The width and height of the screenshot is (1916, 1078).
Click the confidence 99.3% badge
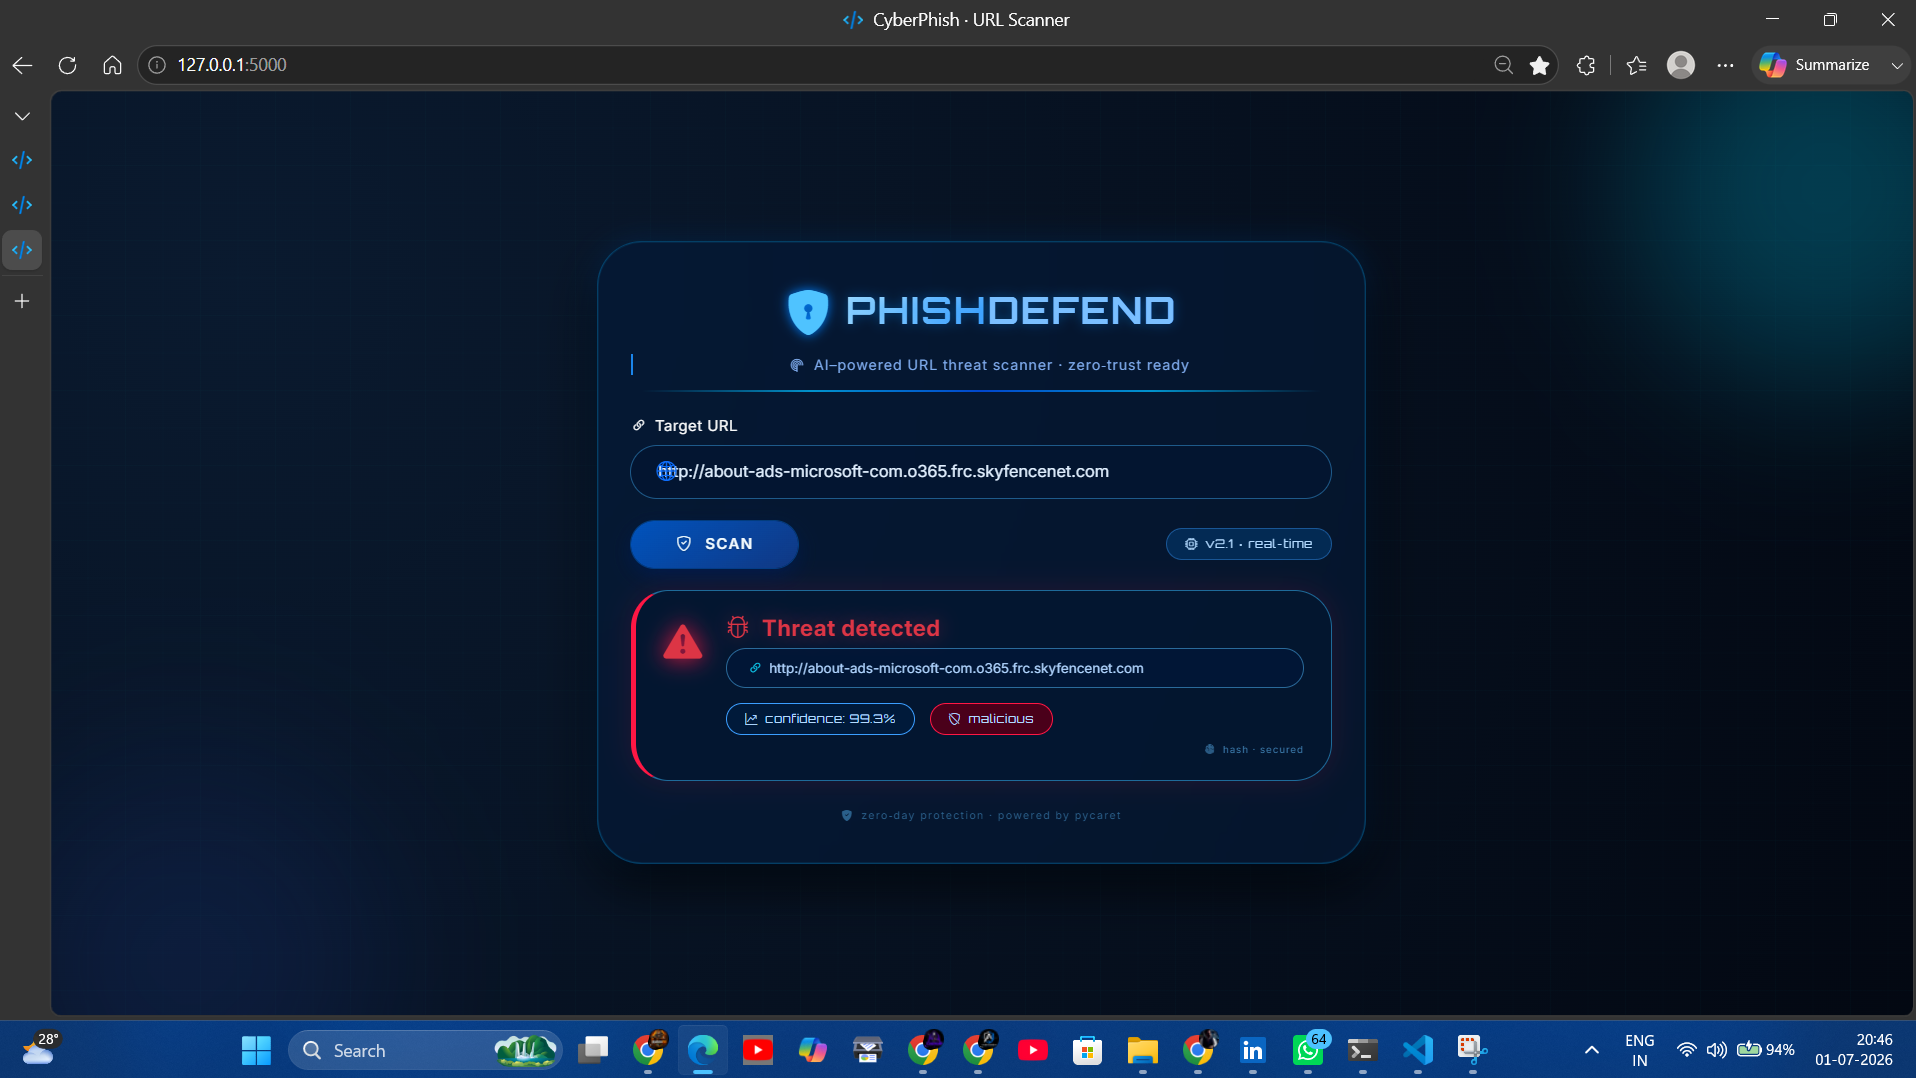tap(820, 719)
